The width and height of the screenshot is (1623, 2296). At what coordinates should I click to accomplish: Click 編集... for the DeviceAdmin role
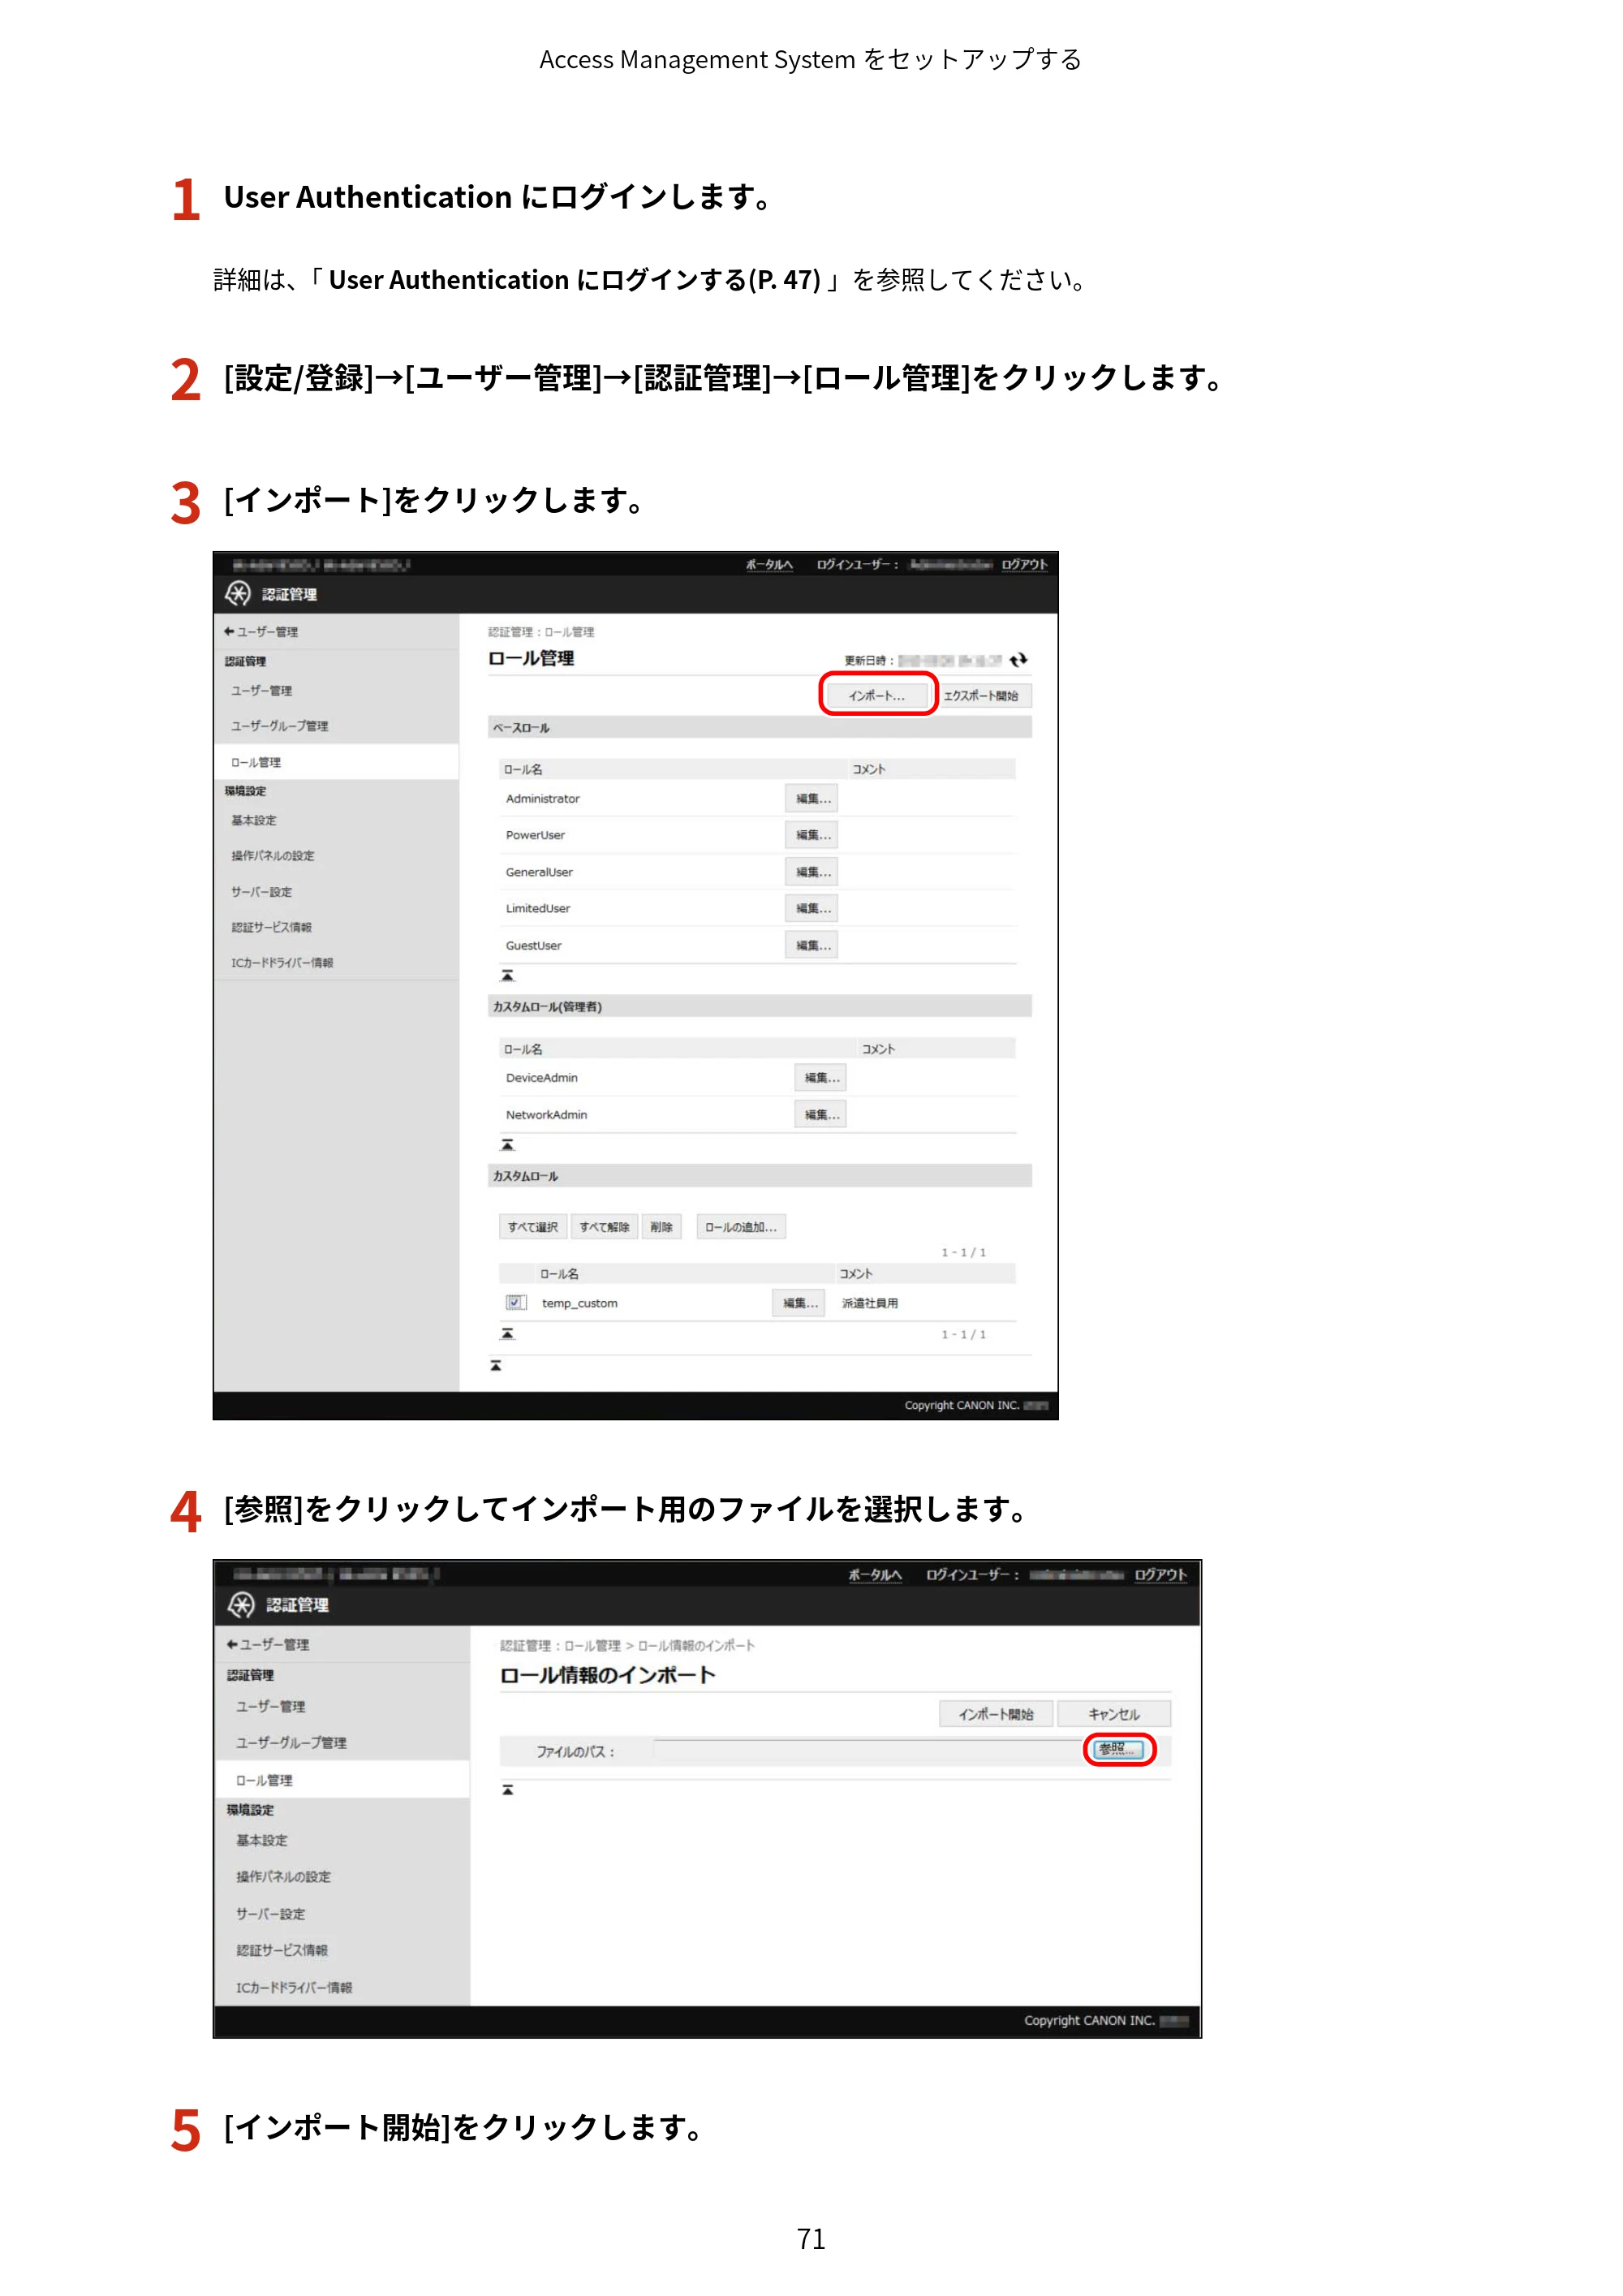(x=821, y=1078)
